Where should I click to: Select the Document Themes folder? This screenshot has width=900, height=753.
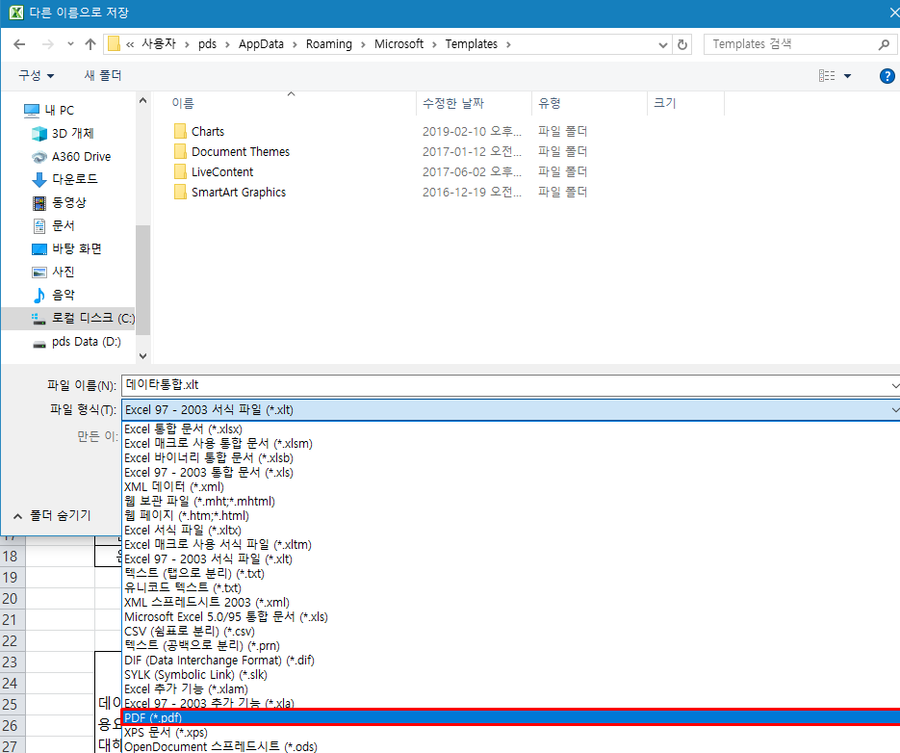(x=231, y=152)
